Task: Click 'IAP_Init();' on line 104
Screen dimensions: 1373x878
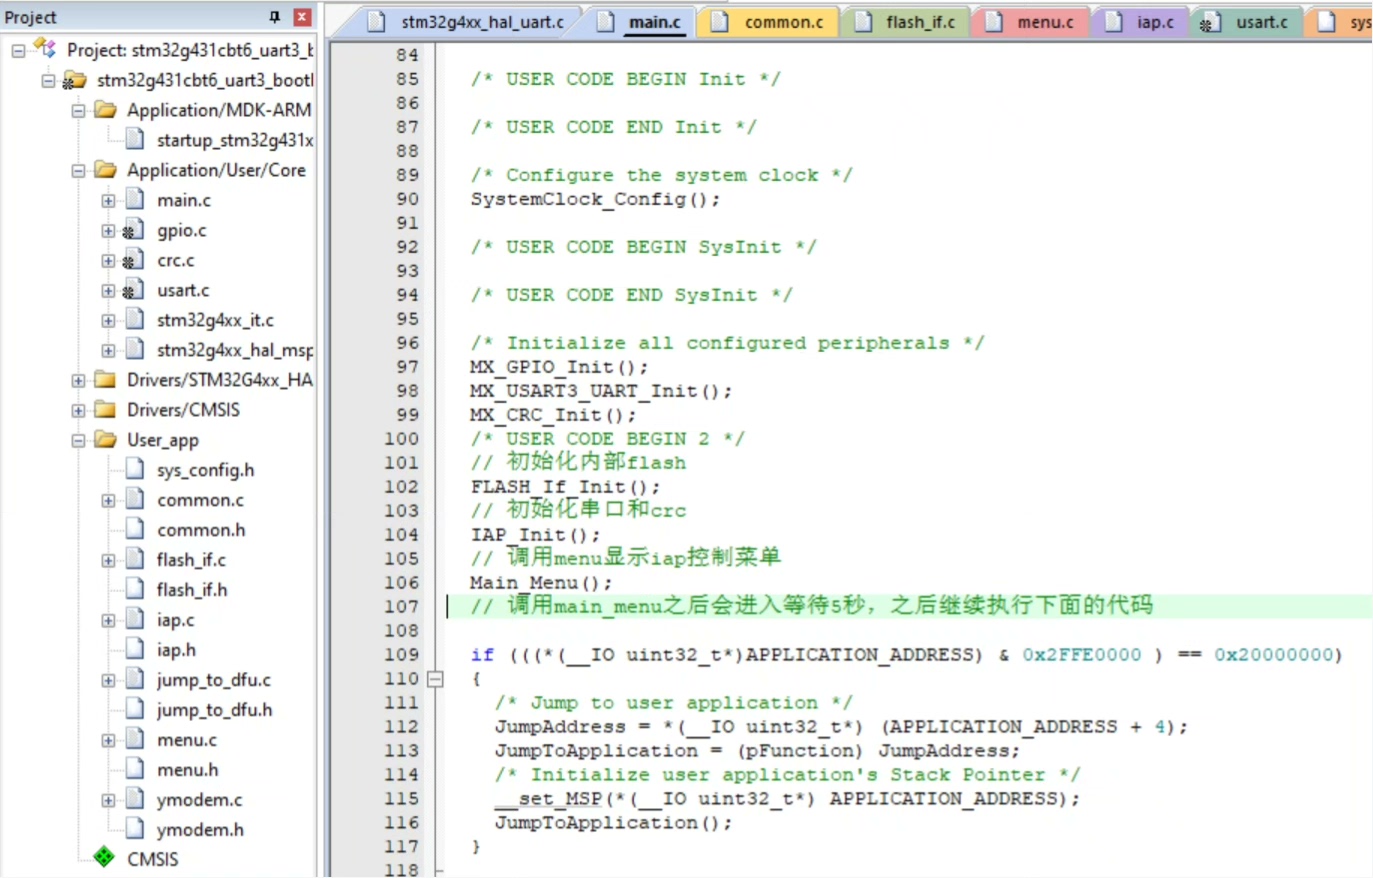Action: [535, 535]
